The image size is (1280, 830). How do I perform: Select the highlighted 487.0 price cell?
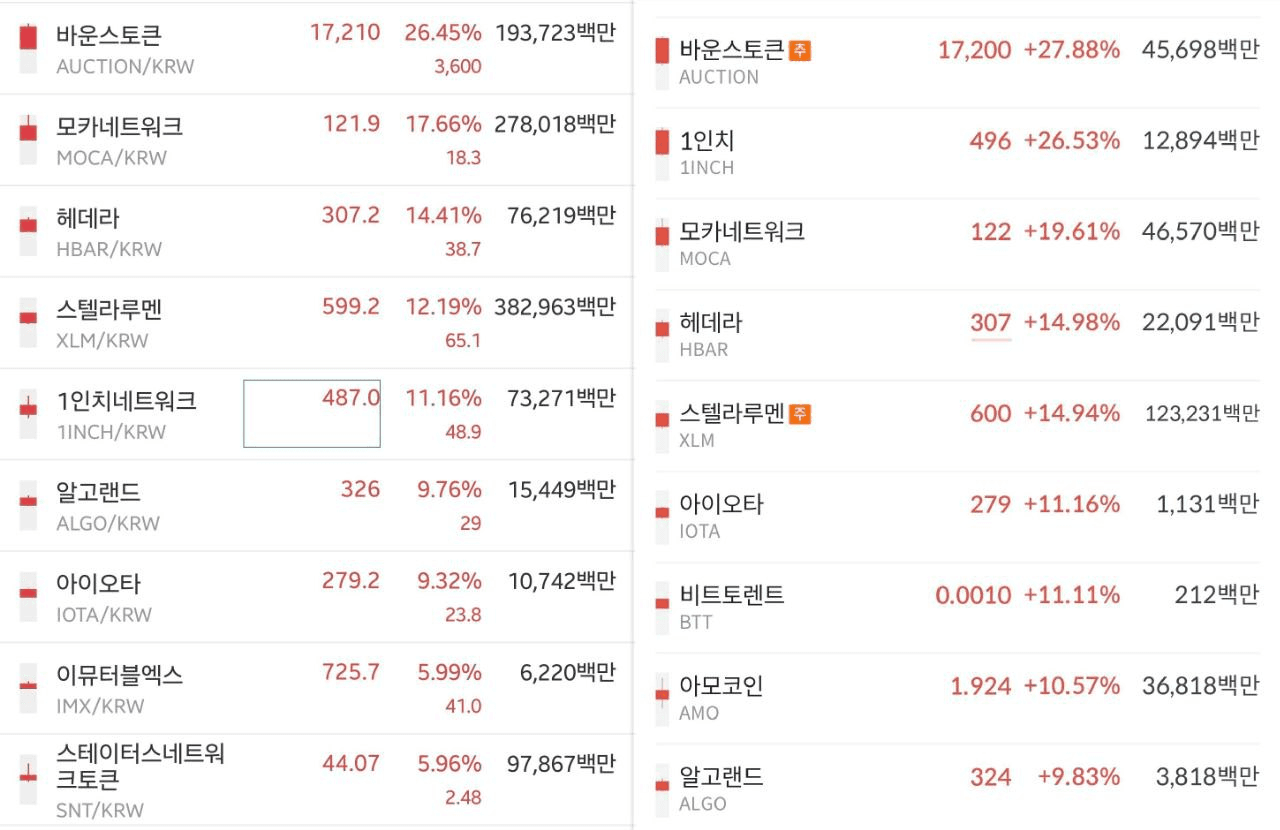click(312, 414)
